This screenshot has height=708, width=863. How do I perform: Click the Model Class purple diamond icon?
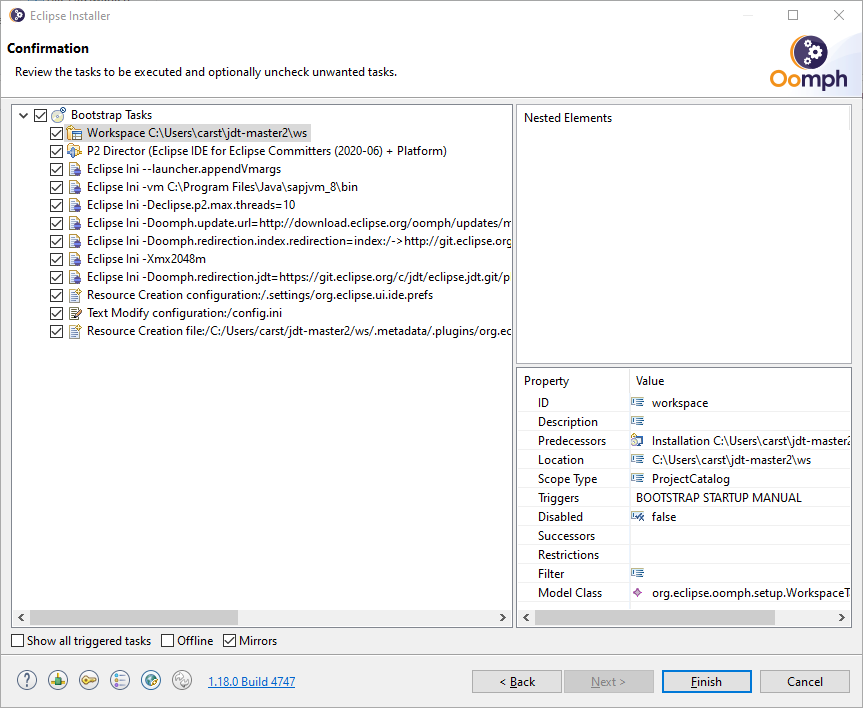pos(637,592)
